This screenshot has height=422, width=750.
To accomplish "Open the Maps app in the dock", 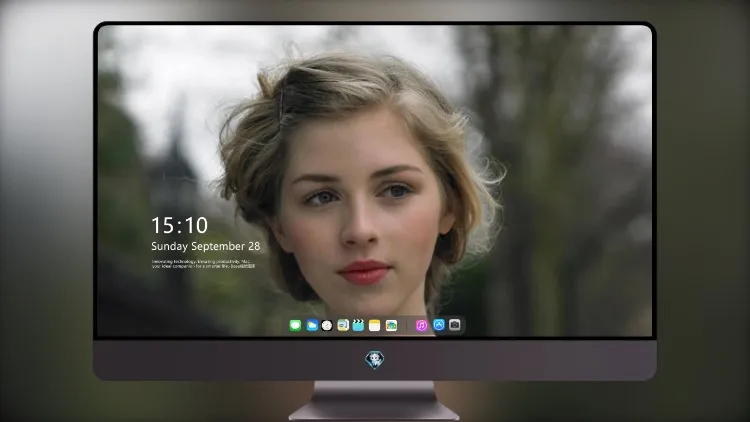I will click(343, 325).
